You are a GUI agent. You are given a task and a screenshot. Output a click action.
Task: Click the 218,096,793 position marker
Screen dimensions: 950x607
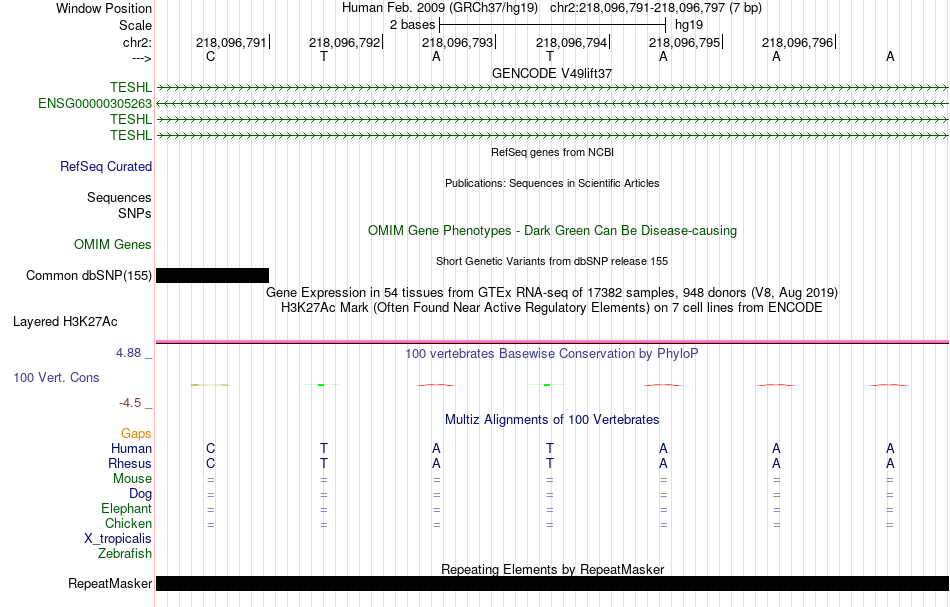457,42
